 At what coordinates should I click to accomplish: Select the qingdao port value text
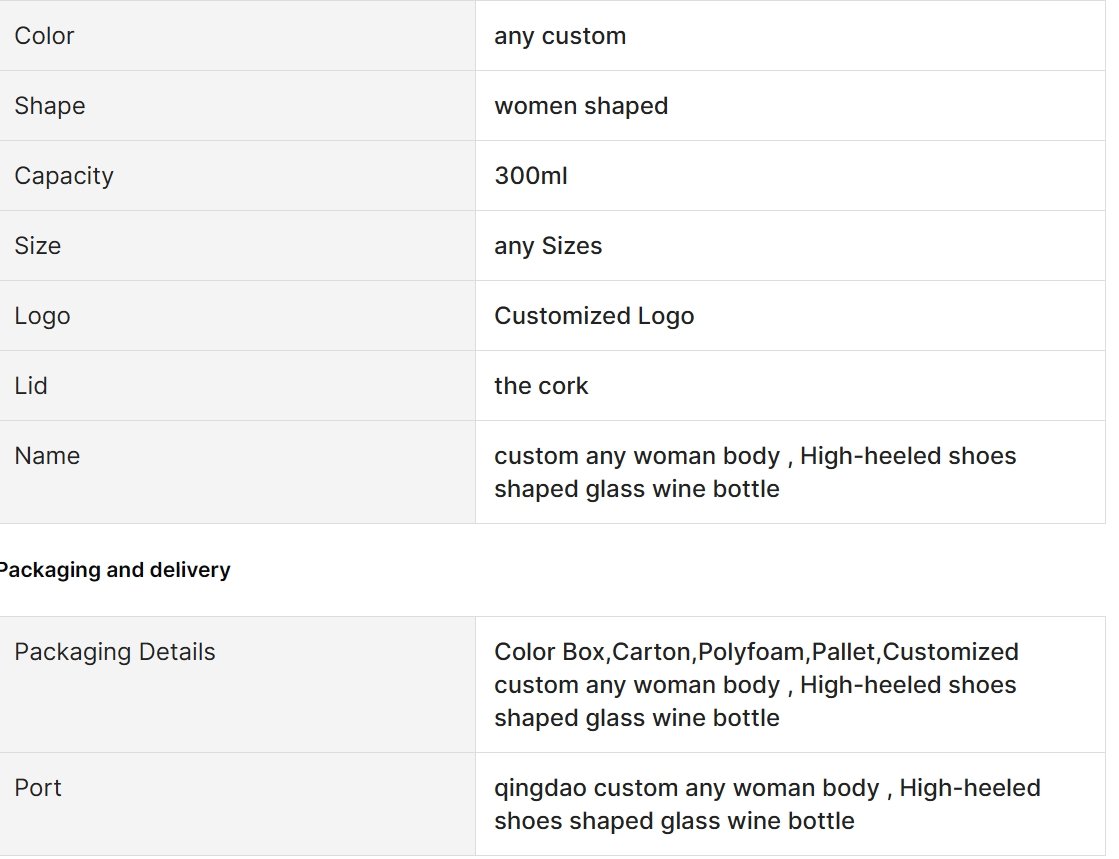[767, 804]
